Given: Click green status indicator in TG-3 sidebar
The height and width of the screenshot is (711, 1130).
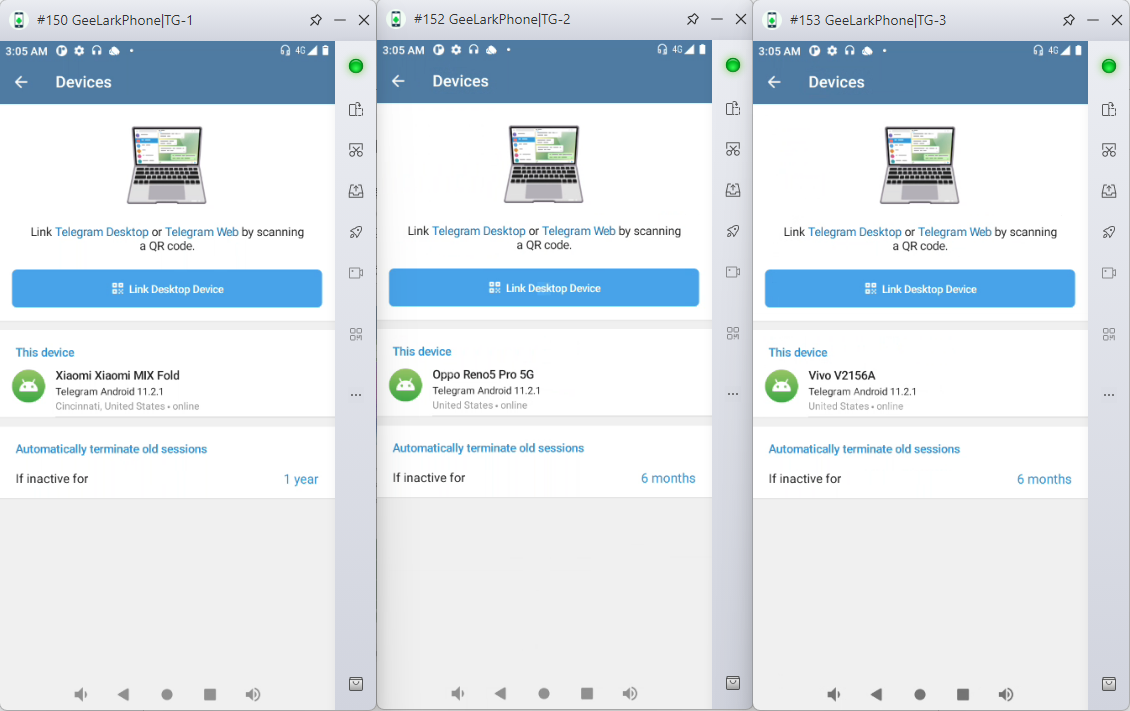Looking at the screenshot, I should pyautogui.click(x=1109, y=66).
